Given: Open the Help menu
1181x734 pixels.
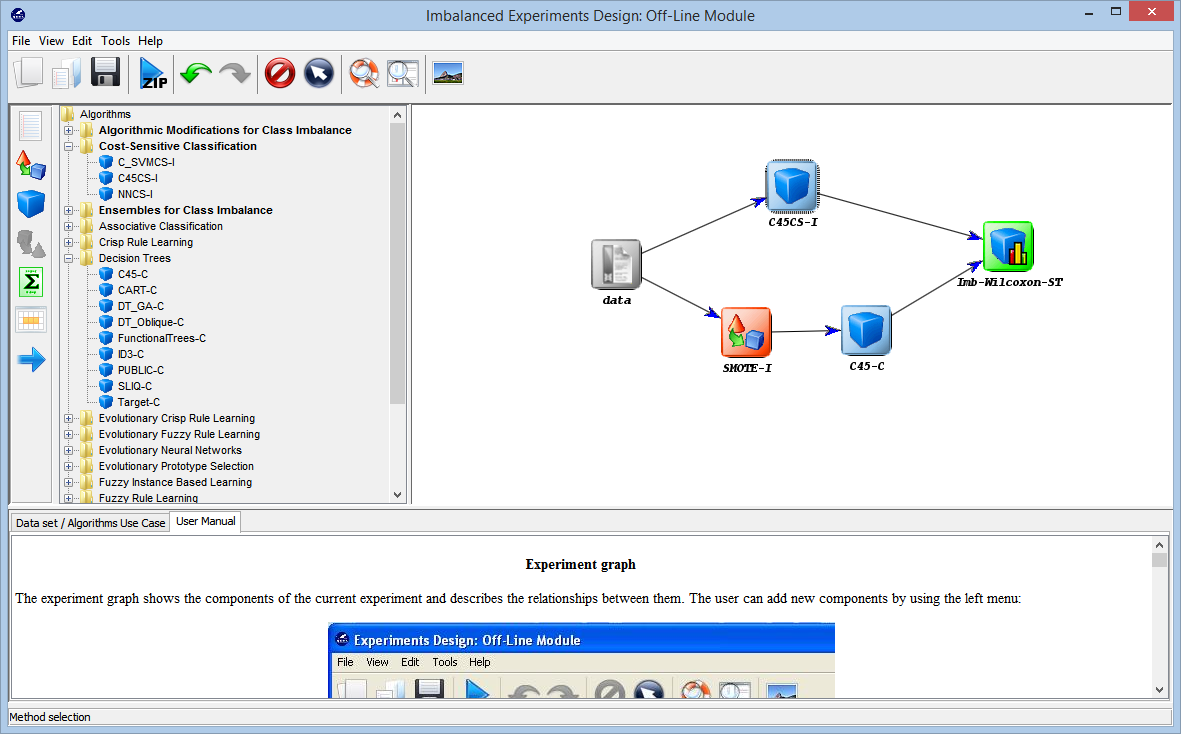Looking at the screenshot, I should [x=150, y=41].
